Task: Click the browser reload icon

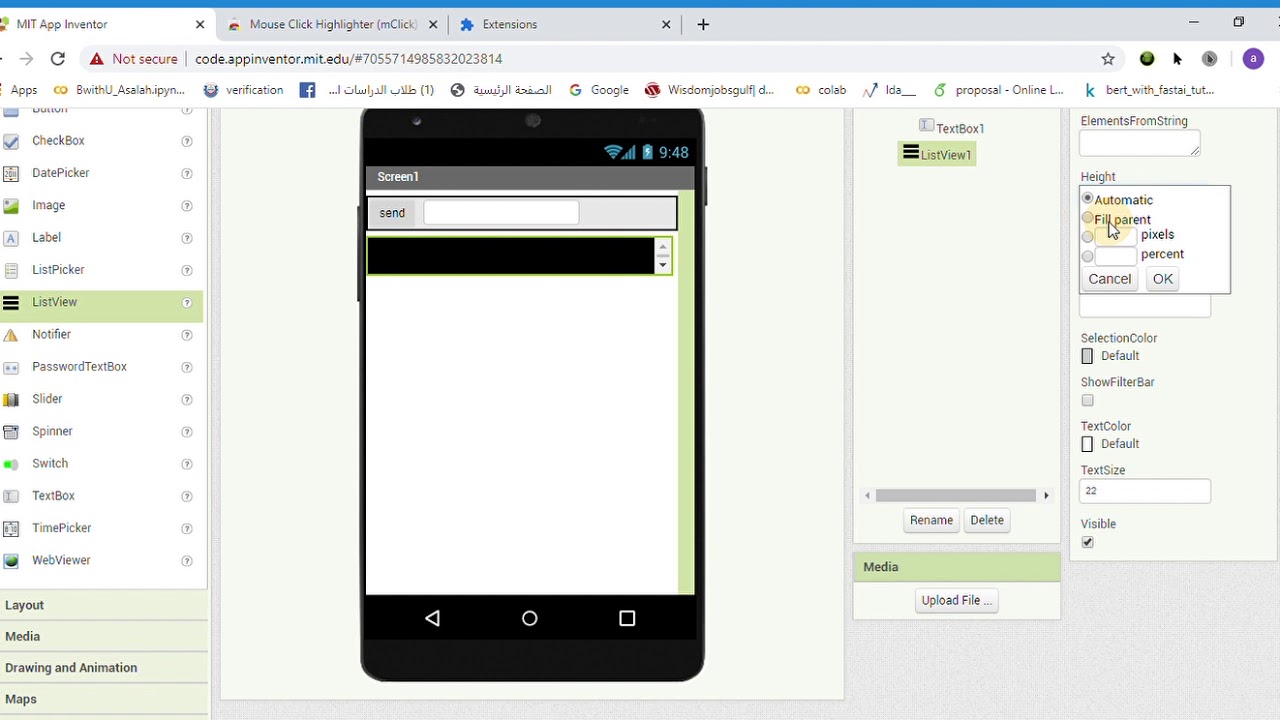Action: point(58,59)
